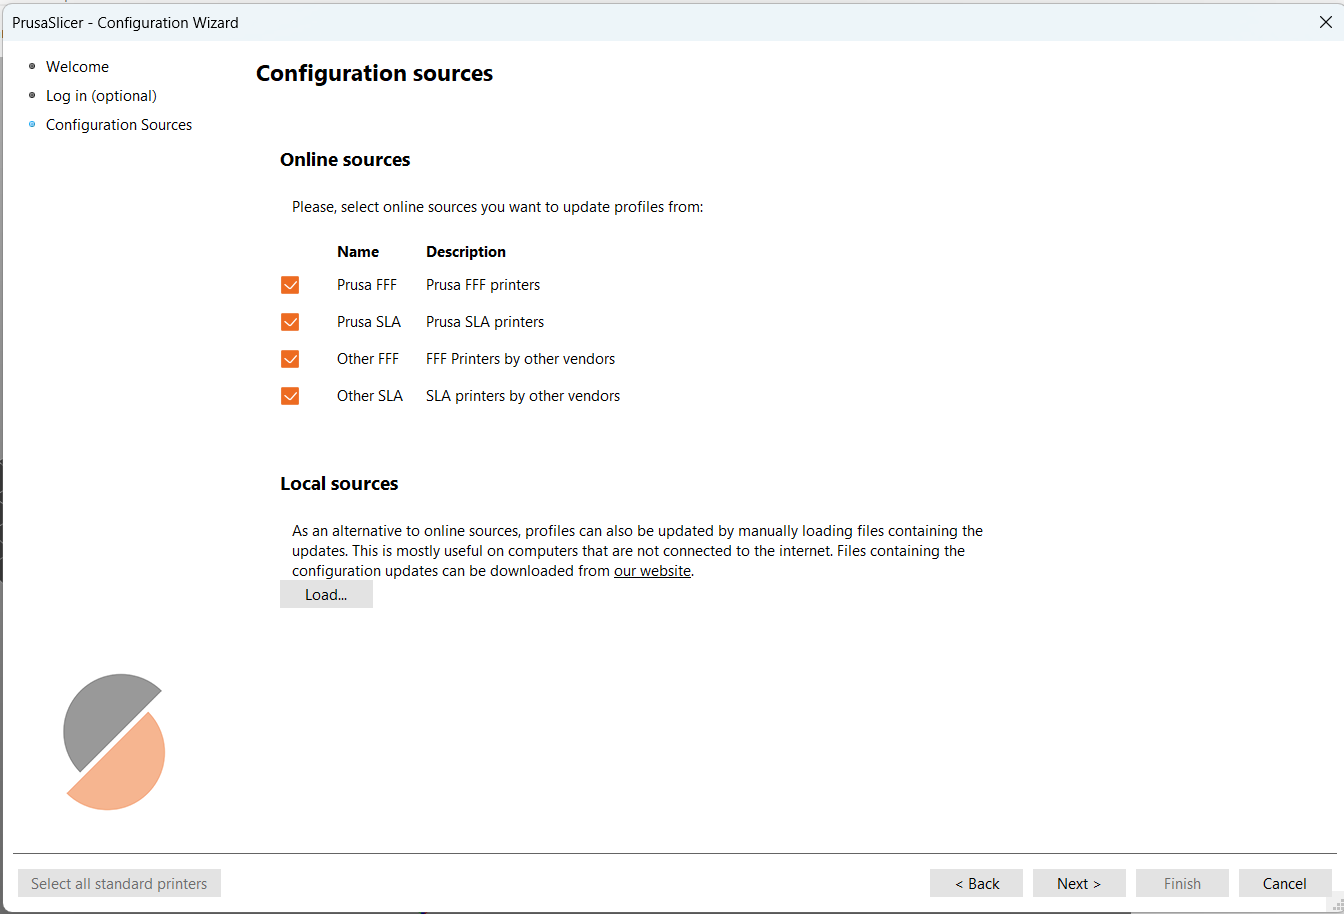The height and width of the screenshot is (914, 1344).
Task: Select Configuration Sources in the sidebar
Action: [x=118, y=125]
